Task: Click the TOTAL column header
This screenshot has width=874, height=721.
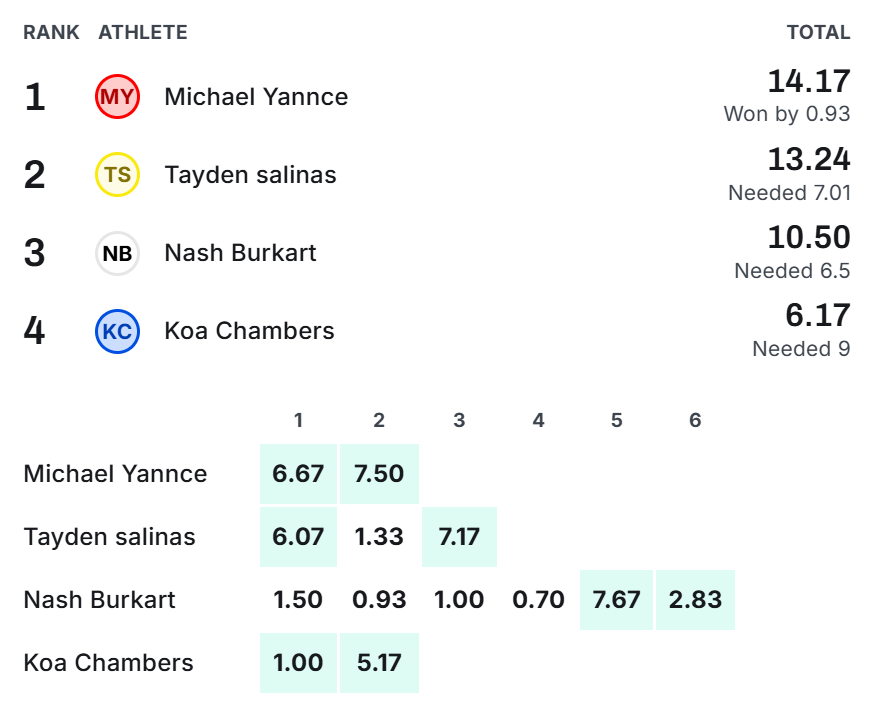Action: click(818, 32)
